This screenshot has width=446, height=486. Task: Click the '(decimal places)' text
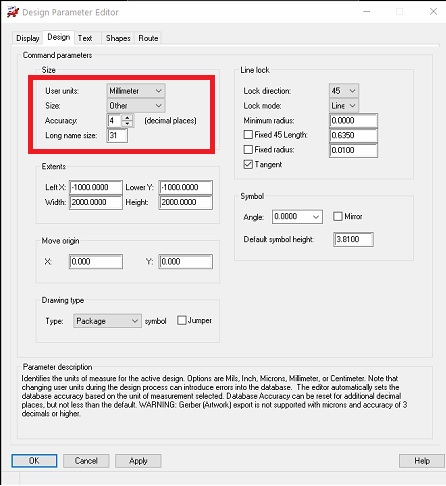(170, 121)
